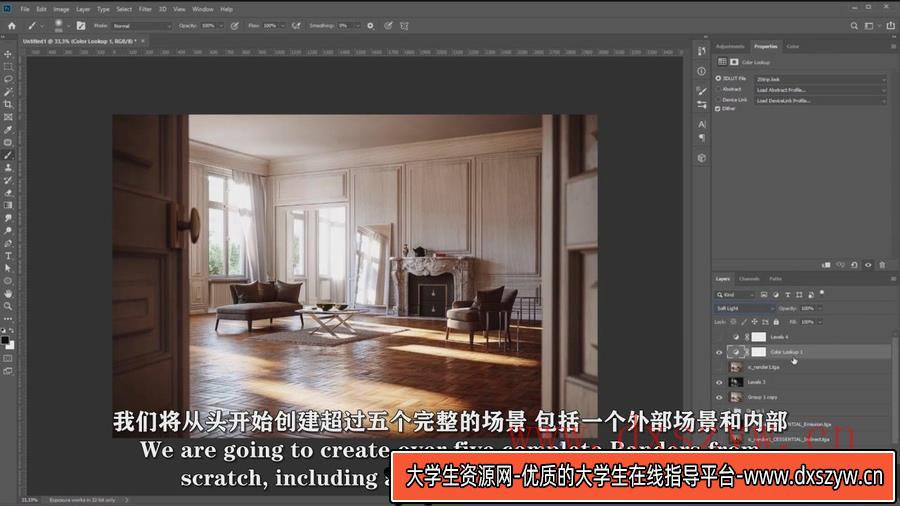This screenshot has height=506, width=900.
Task: Select the Hand tool
Action: 8,294
